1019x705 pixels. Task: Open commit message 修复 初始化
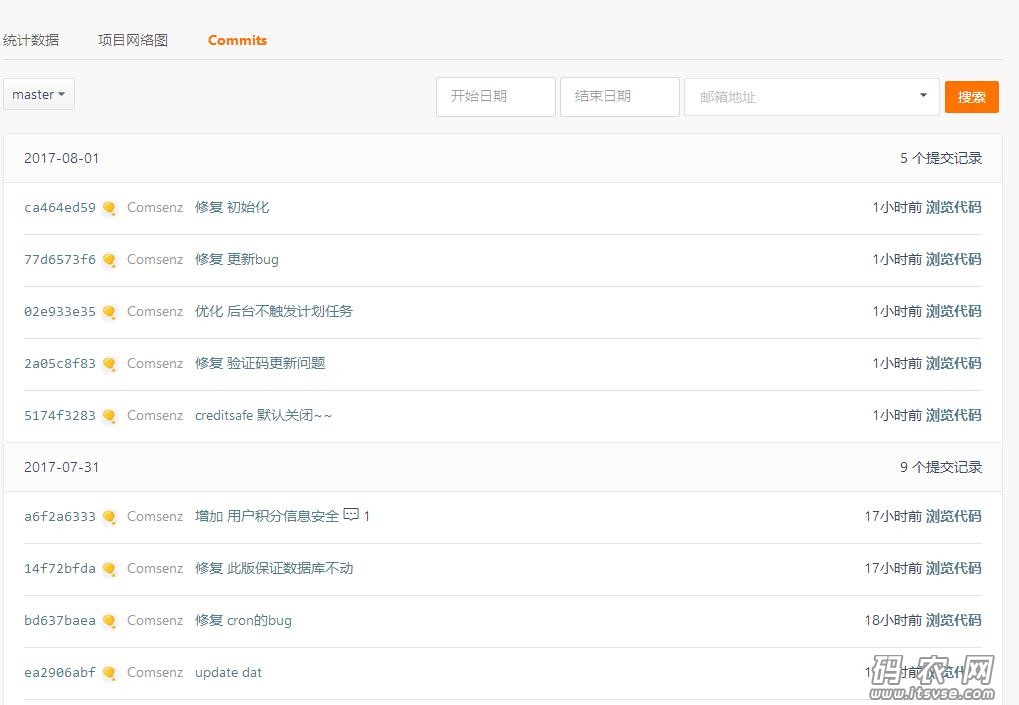coord(232,207)
